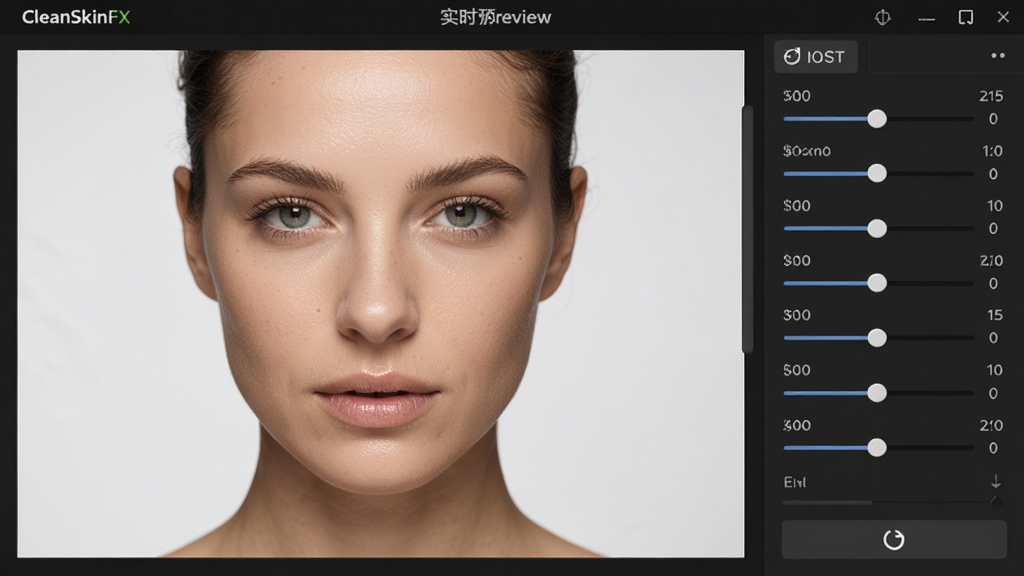This screenshot has width=1024, height=576.
Task: Click the CleanSkinFX logo text
Action: [76, 17]
